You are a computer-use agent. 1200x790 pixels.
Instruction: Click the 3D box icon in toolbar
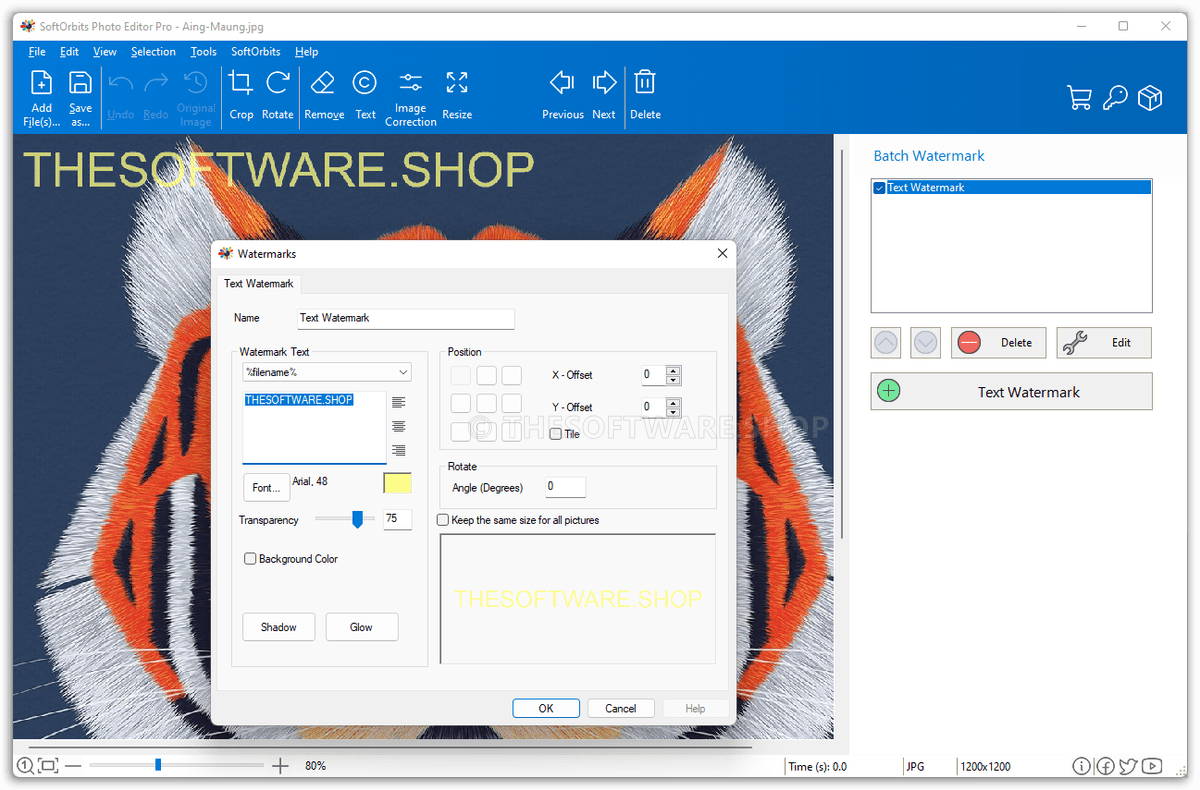(1150, 97)
